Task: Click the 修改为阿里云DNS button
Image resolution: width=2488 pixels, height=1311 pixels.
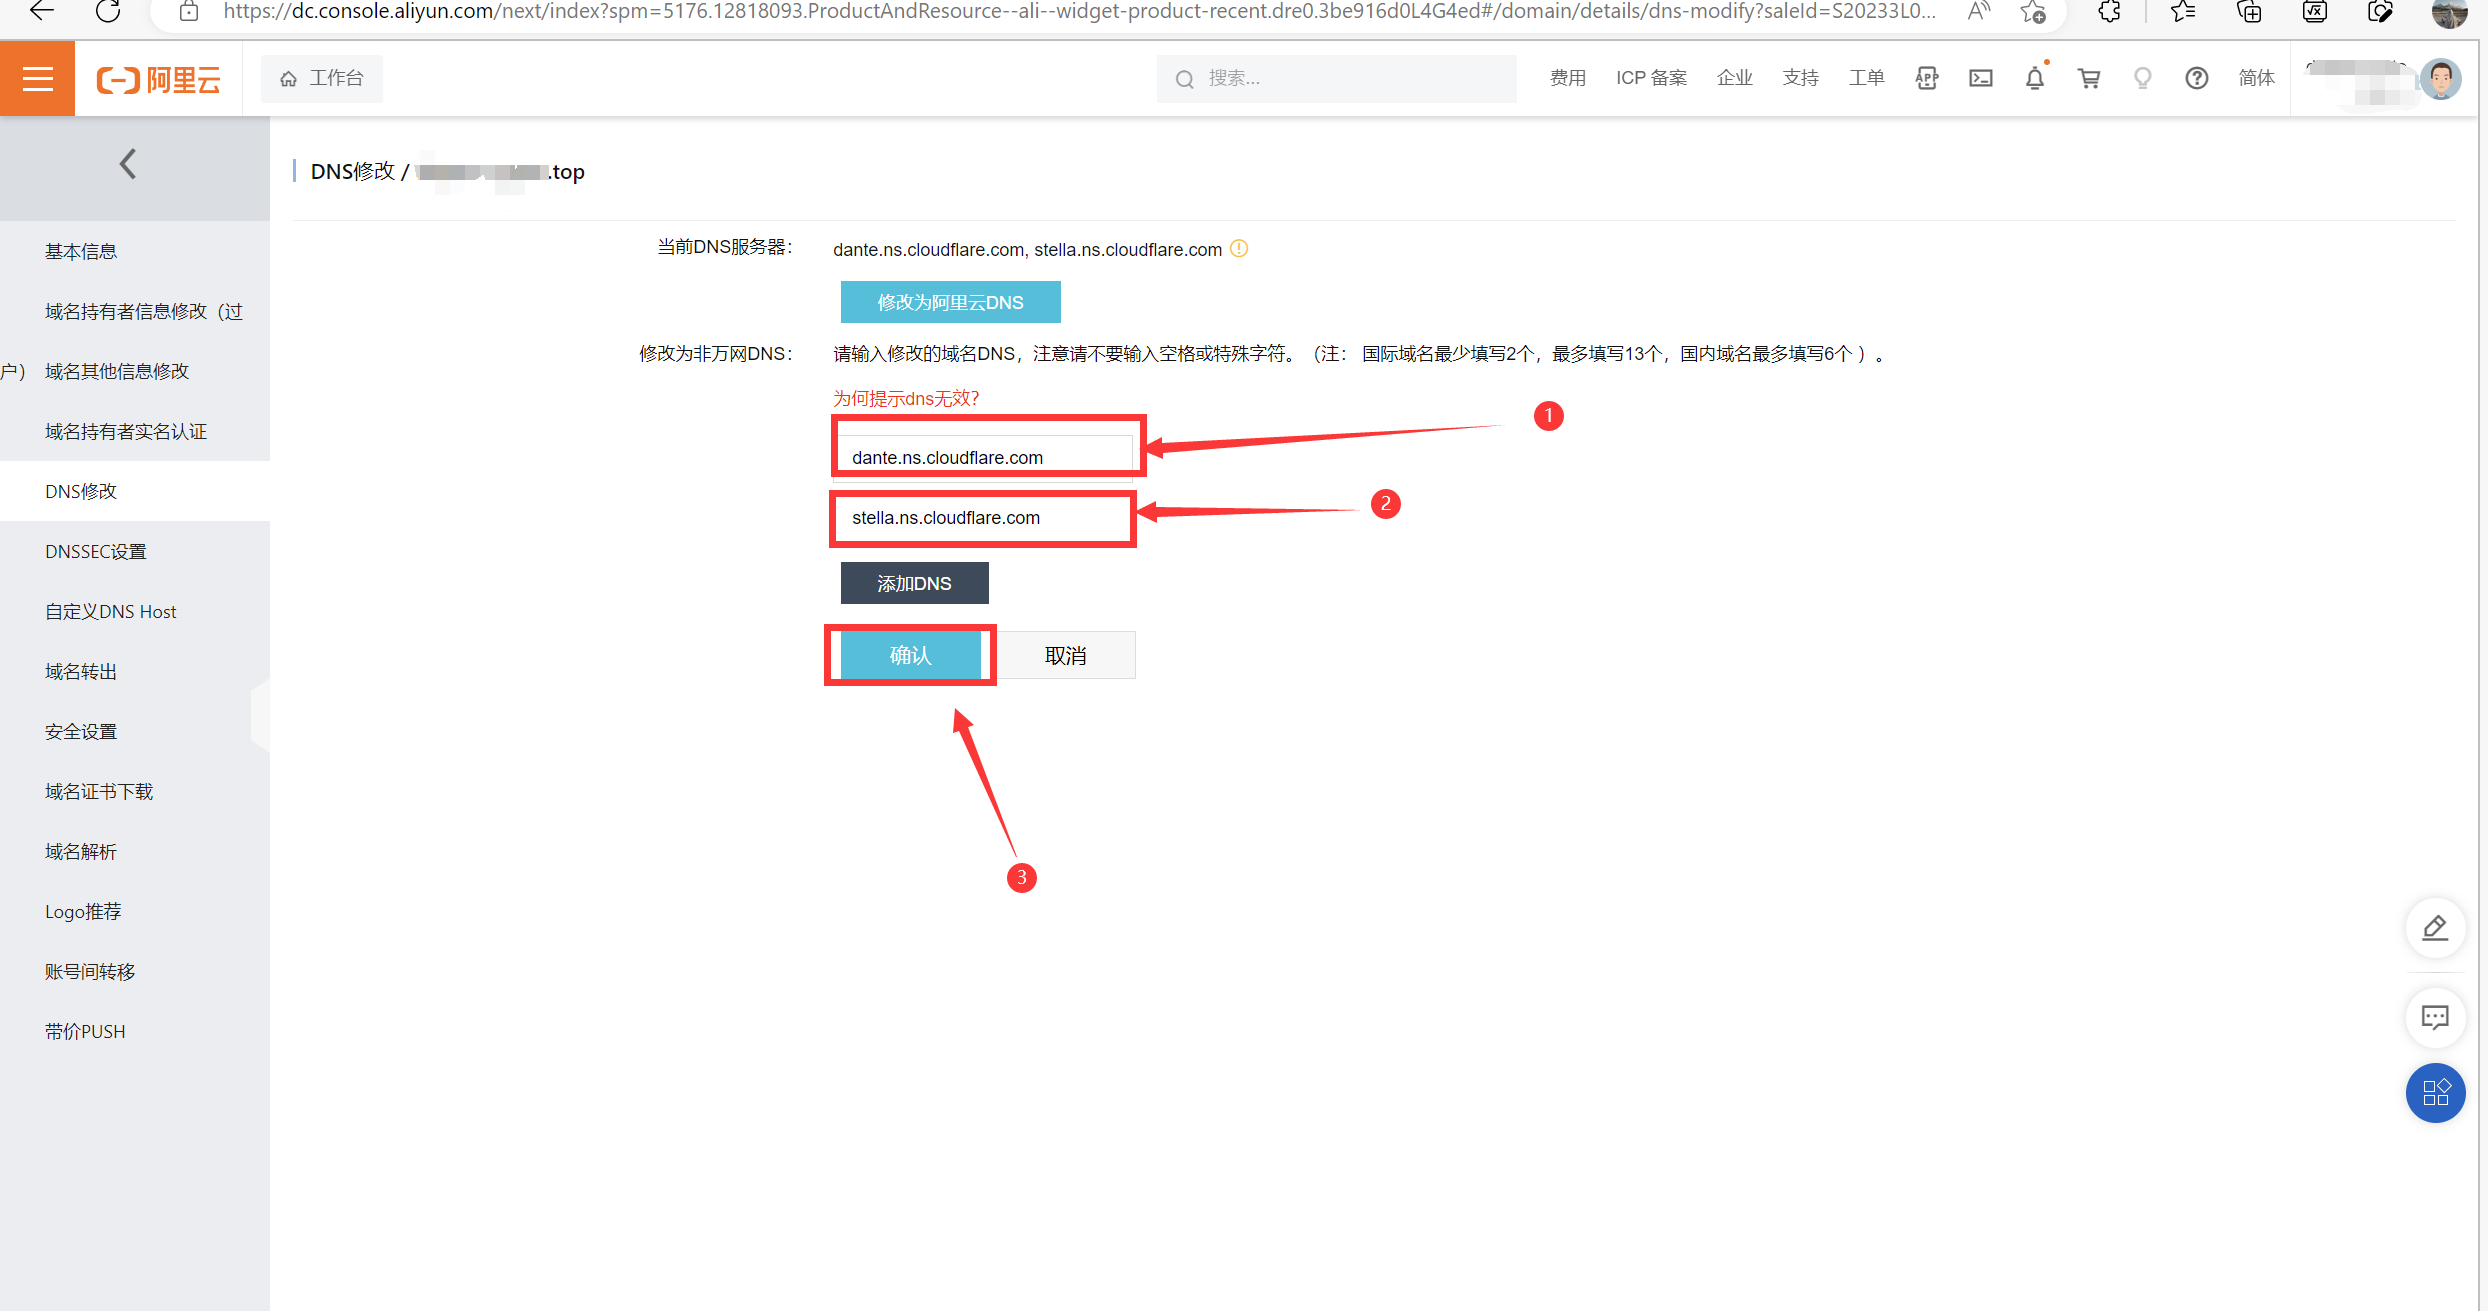Action: pos(950,302)
